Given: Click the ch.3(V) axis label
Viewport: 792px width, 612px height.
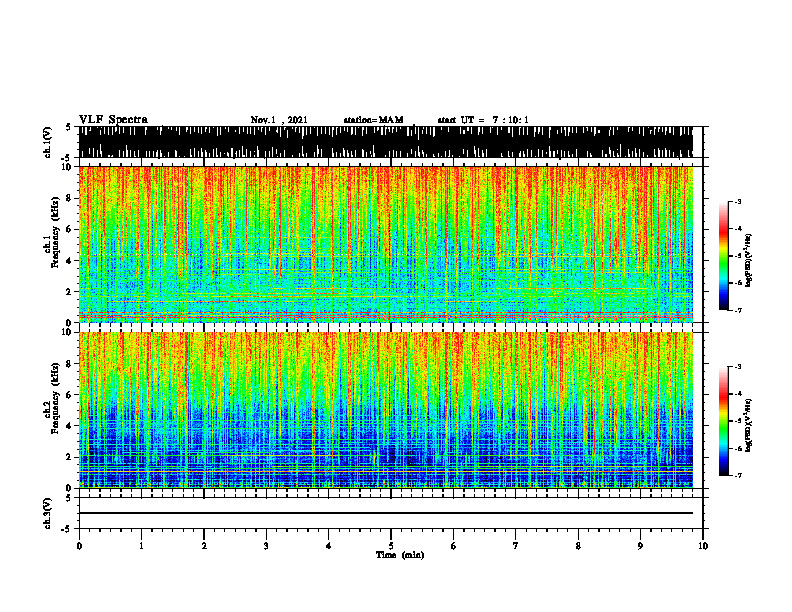Looking at the screenshot, I should point(48,513).
